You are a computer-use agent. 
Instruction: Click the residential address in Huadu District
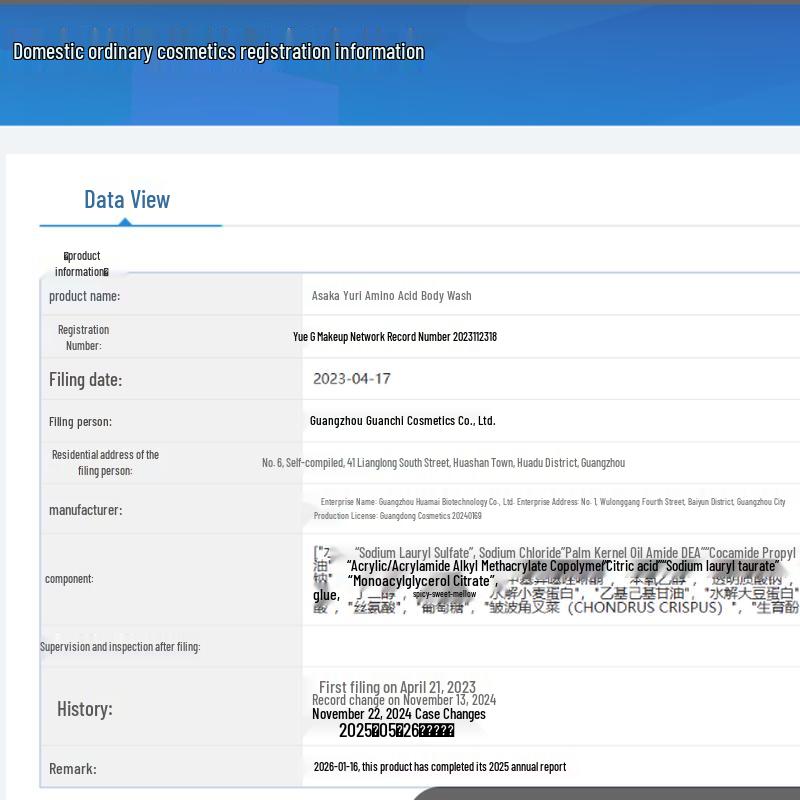[x=443, y=463]
